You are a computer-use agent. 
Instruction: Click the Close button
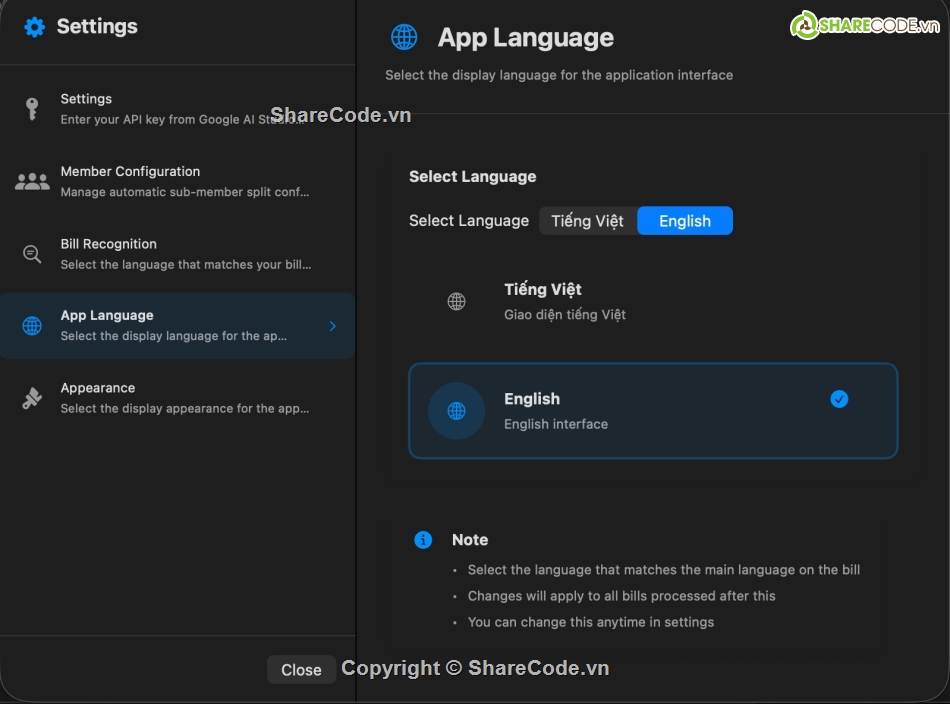pos(301,670)
